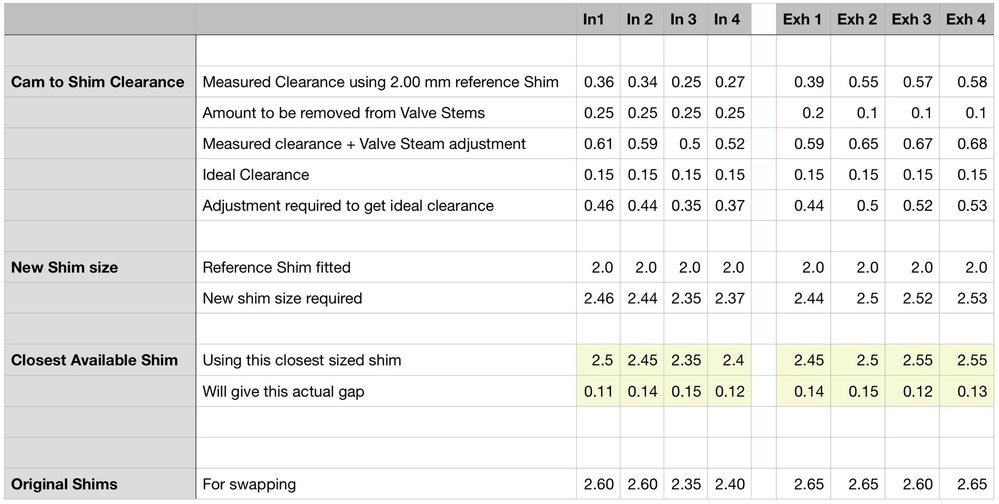999x504 pixels.
Task: Click In 3 new shim size 2.35
Action: [x=684, y=298]
